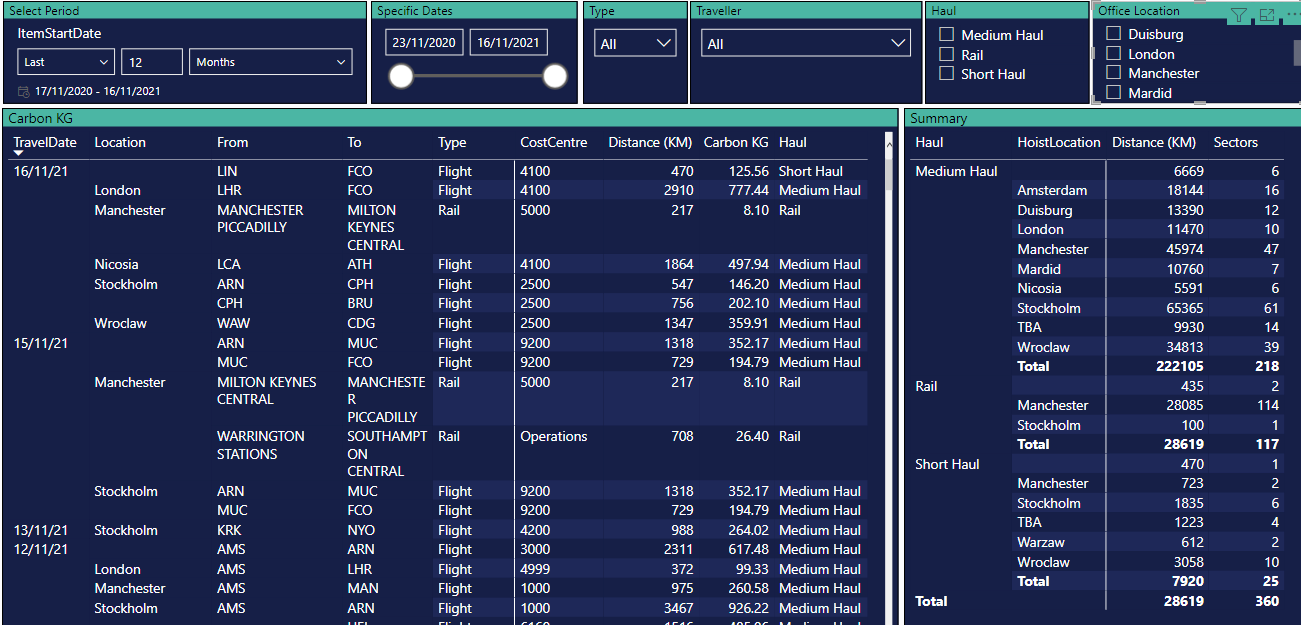Enable the Rail haul checkbox
Screen dimensions: 1301x625
[946, 55]
